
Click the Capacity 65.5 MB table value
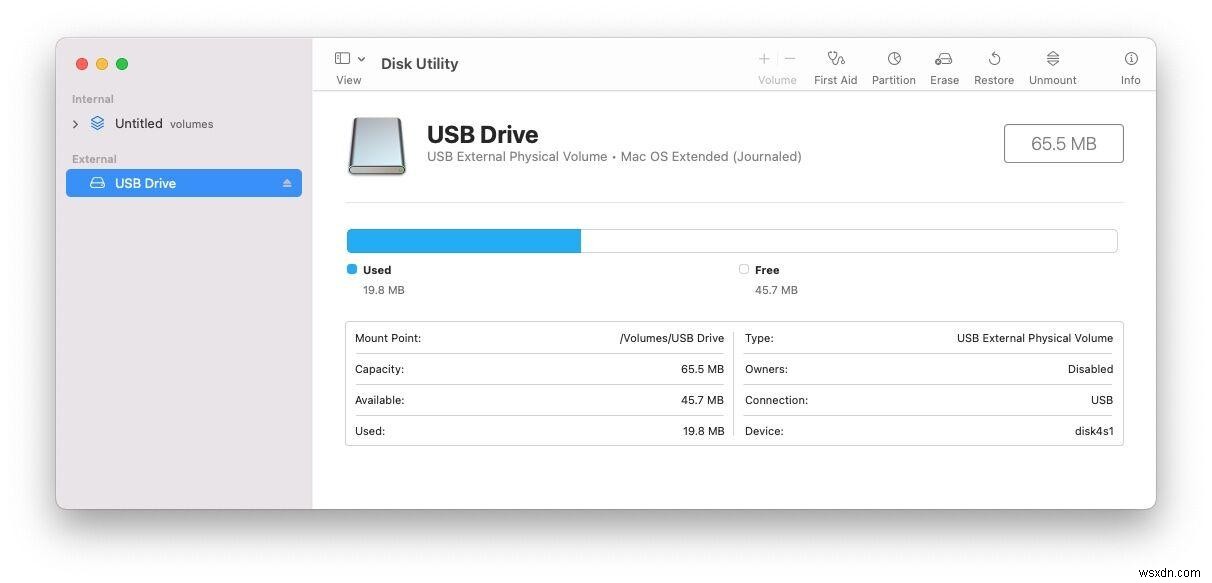702,369
